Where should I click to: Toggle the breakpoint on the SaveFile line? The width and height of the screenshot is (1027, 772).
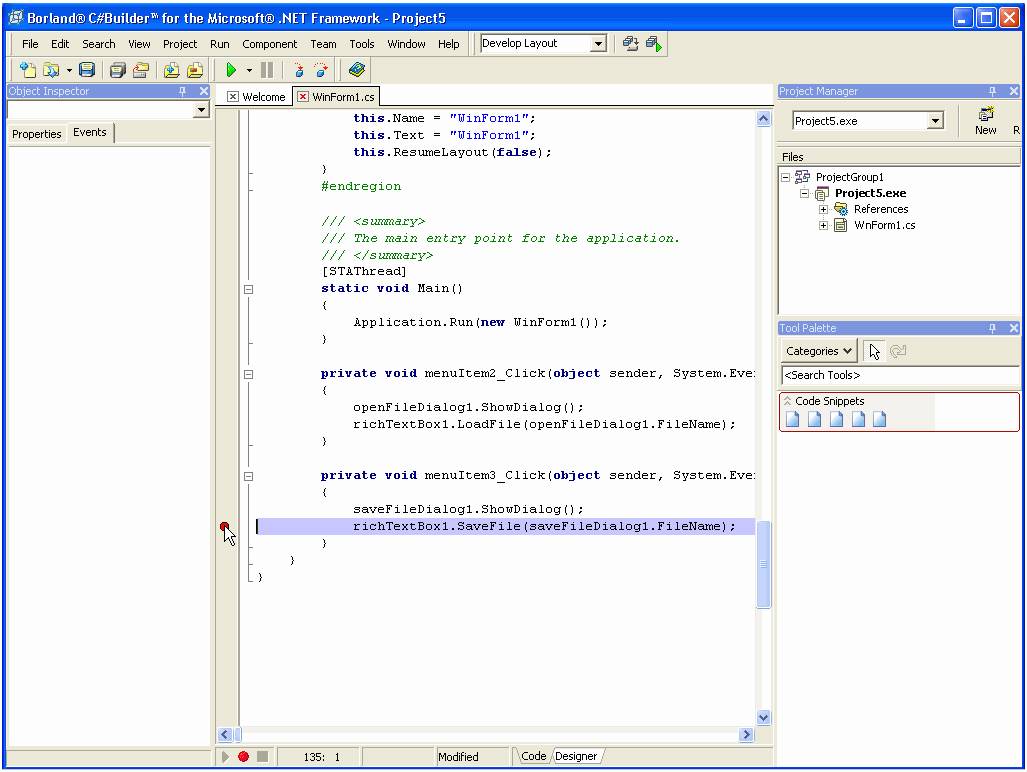pyautogui.click(x=225, y=527)
